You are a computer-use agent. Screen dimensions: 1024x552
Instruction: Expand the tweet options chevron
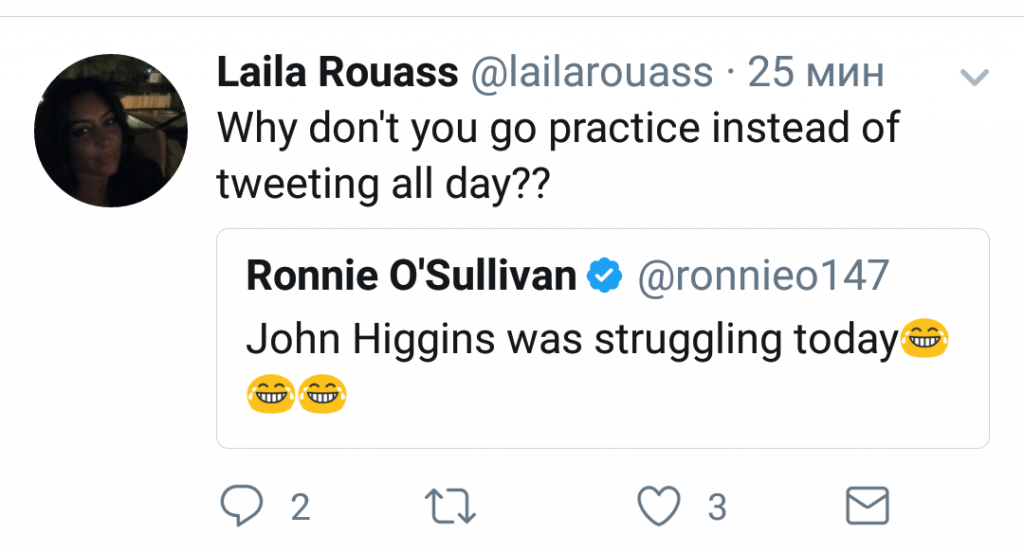(x=973, y=77)
